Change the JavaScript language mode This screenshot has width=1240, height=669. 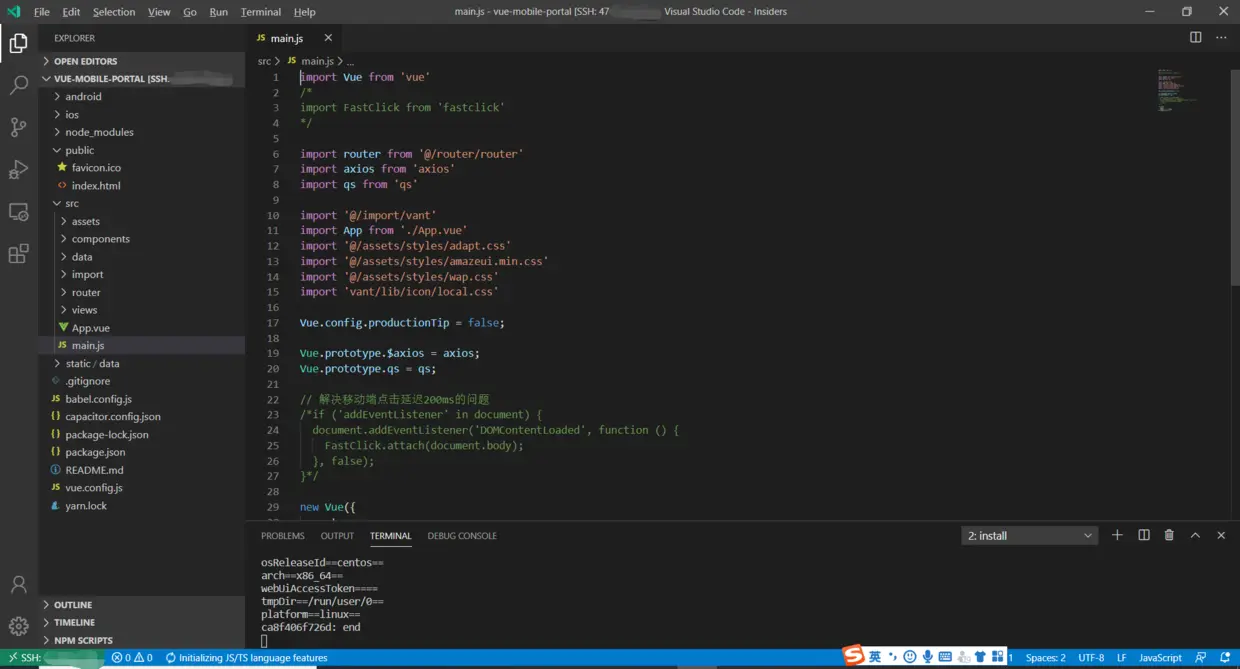pyautogui.click(x=1160, y=658)
